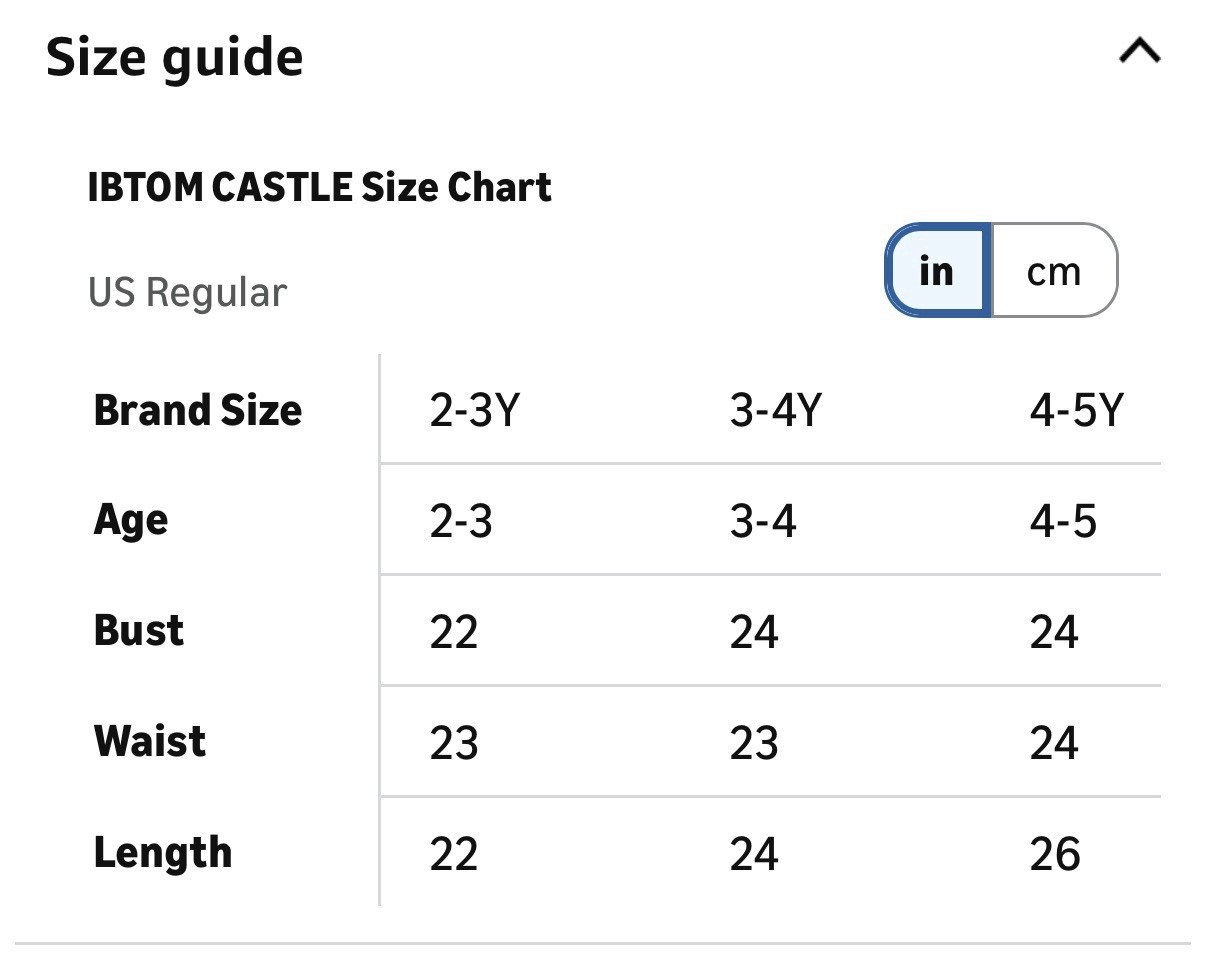Select the 4-5Y brand size column
This screenshot has height=957, width=1206.
(1076, 410)
